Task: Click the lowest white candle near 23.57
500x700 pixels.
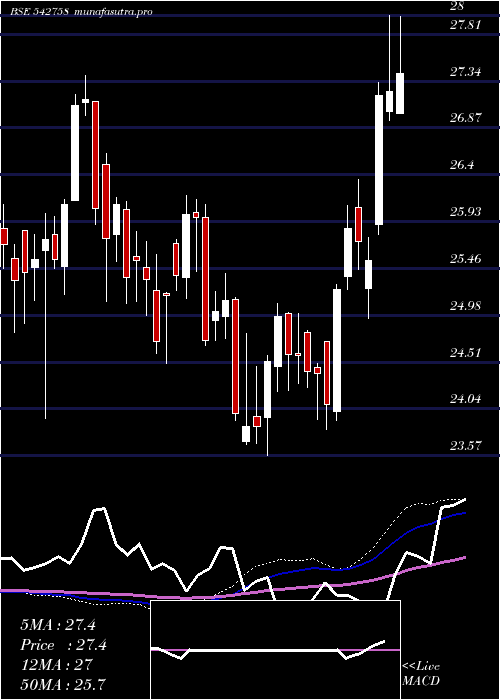Action: click(x=246, y=434)
